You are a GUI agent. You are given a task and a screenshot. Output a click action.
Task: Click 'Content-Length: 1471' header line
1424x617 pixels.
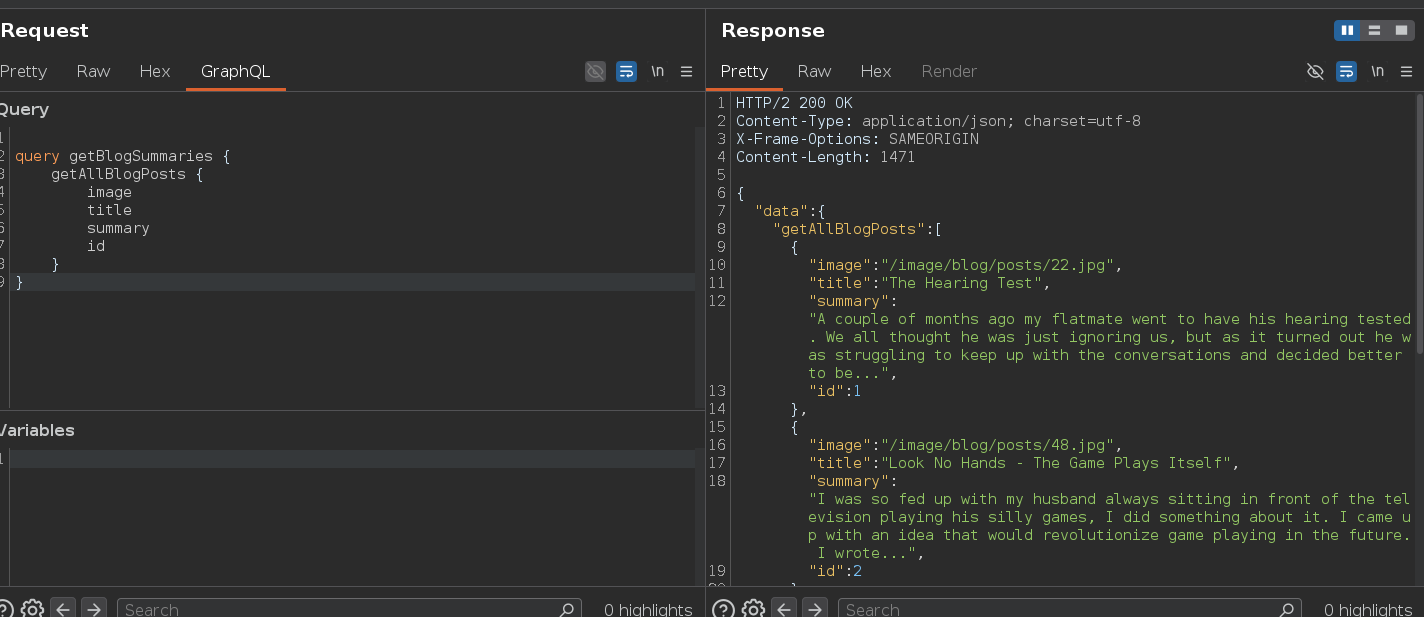click(x=825, y=157)
